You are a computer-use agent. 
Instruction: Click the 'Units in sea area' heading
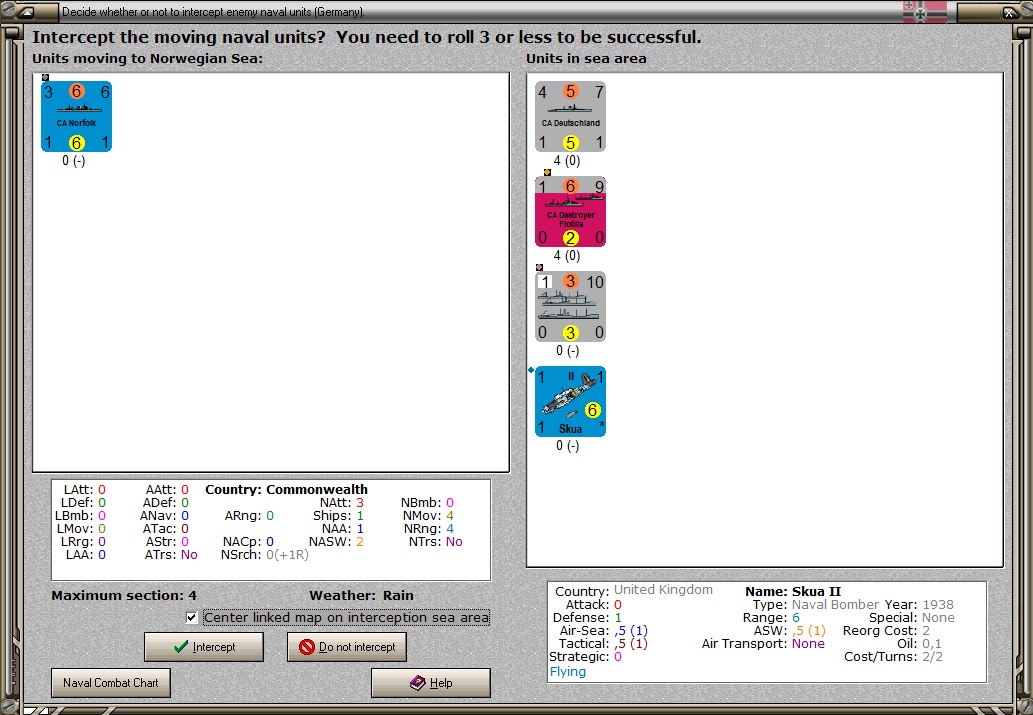[x=586, y=59]
